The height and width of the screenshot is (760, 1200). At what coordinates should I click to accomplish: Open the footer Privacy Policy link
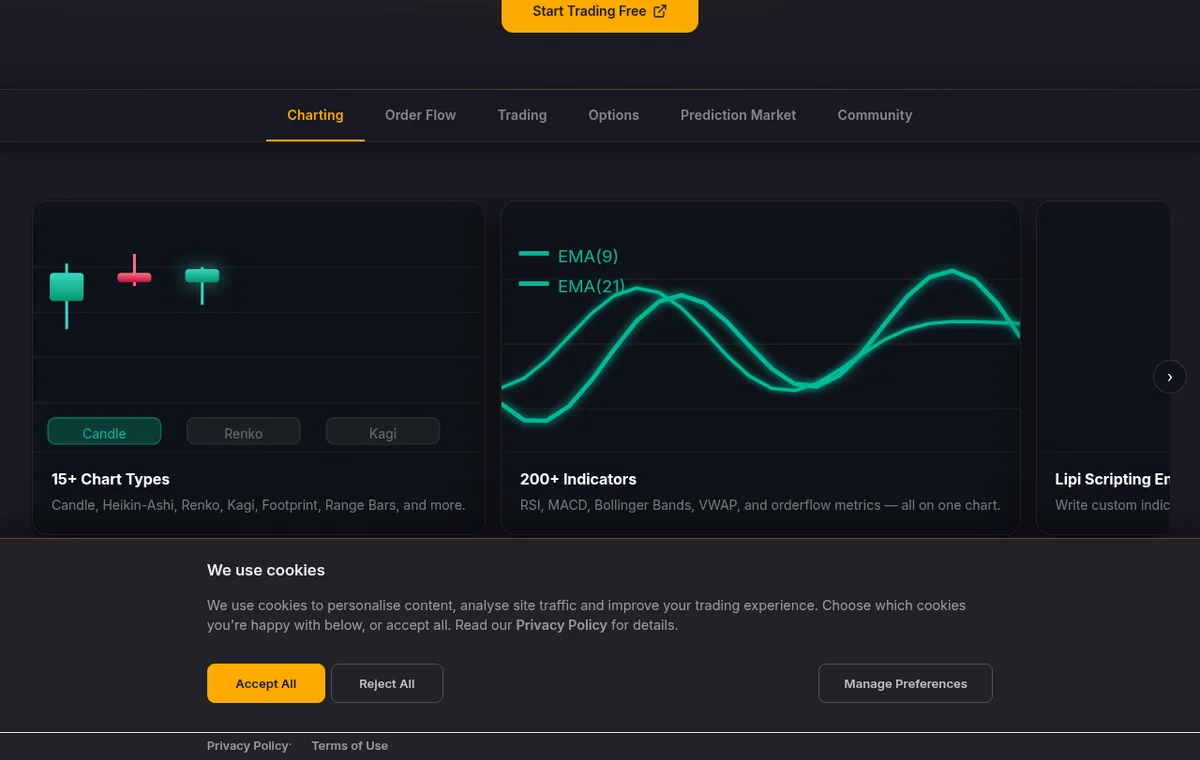click(x=248, y=746)
